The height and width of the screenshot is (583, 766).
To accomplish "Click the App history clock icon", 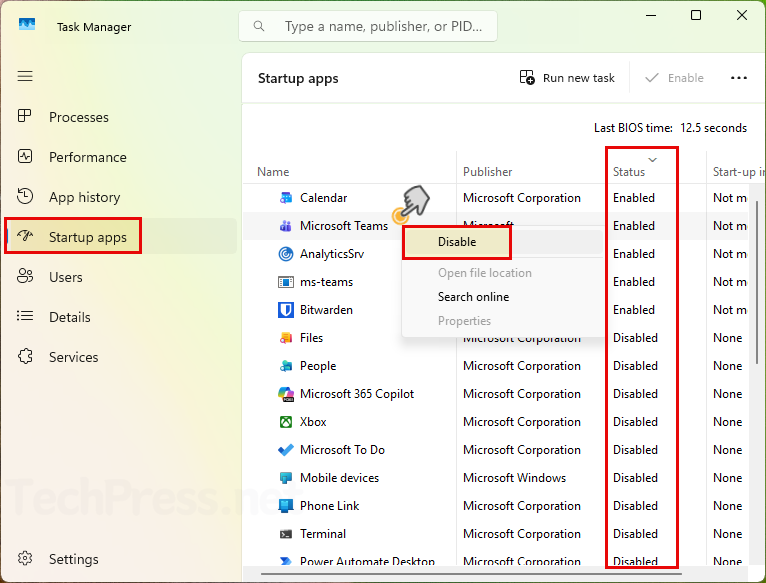I will (x=24, y=196).
